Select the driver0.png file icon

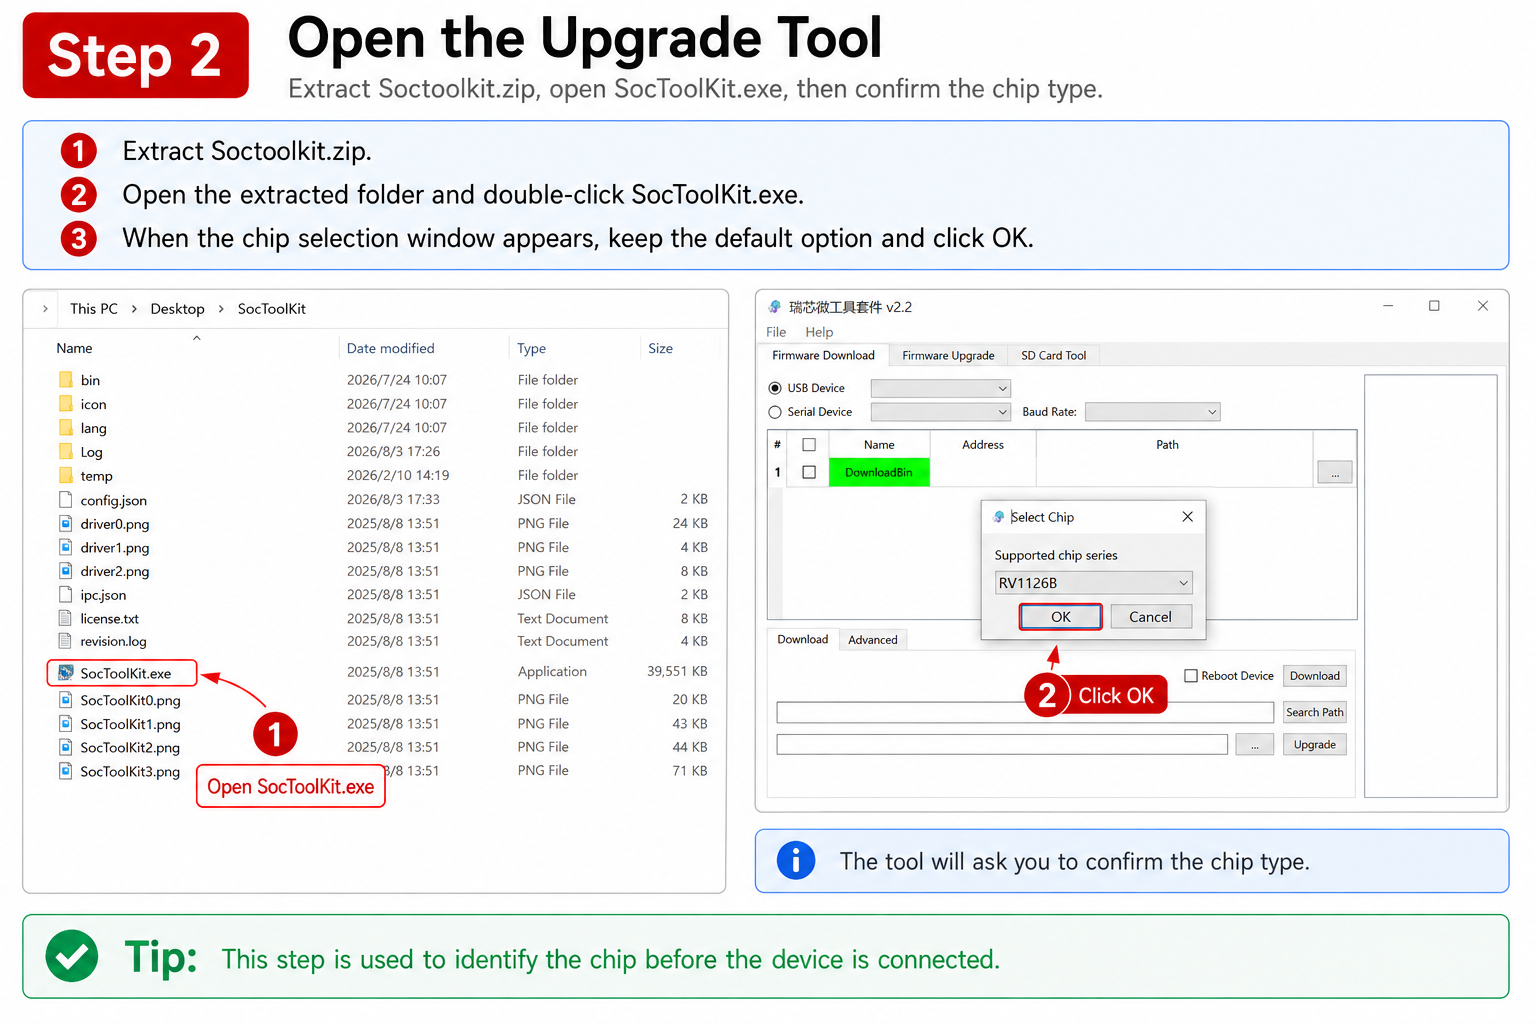click(66, 524)
